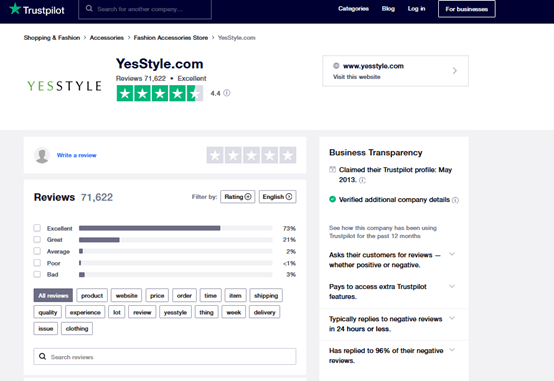Screen dimensions: 554x381
Task: Filter reviews by price tag
Action: 157,295
